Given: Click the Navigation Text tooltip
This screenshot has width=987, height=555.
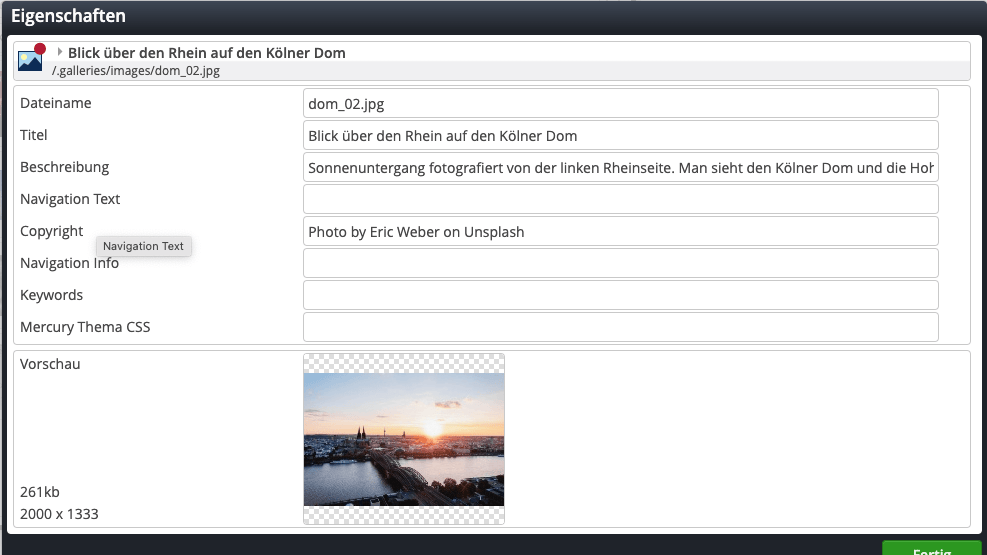Looking at the screenshot, I should (x=143, y=246).
